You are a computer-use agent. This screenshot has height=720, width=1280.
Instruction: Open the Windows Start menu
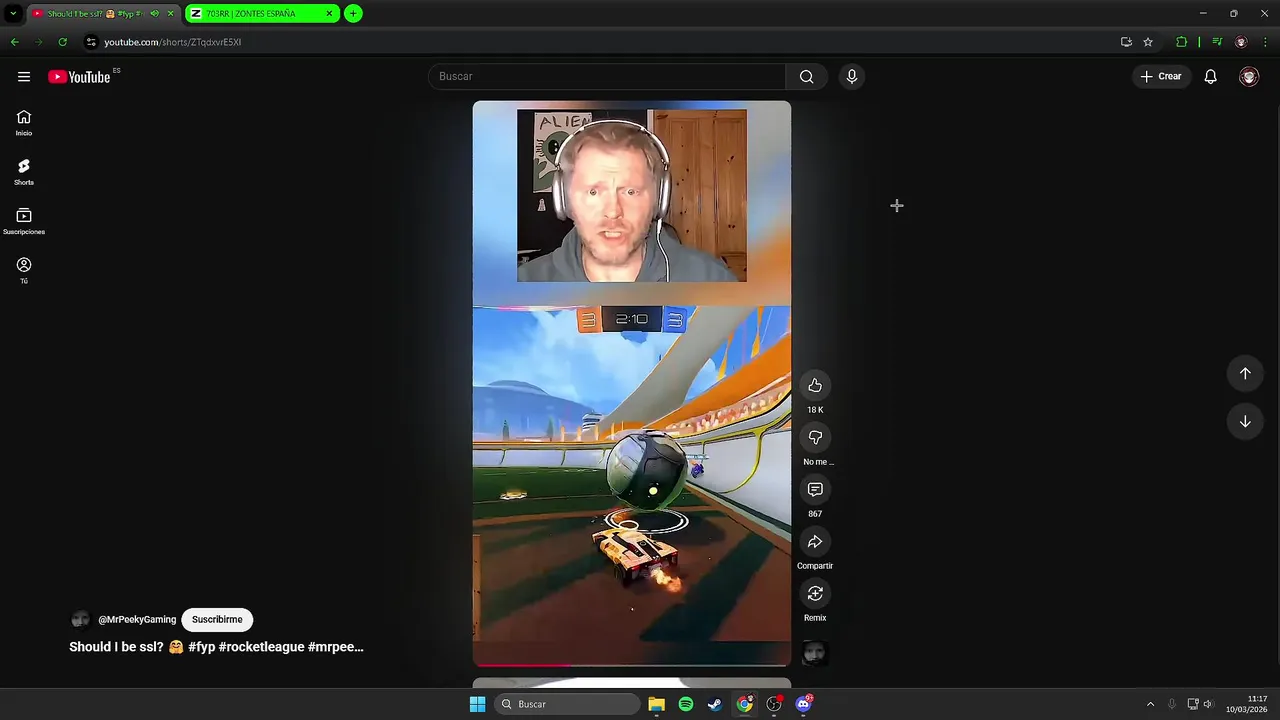(477, 704)
